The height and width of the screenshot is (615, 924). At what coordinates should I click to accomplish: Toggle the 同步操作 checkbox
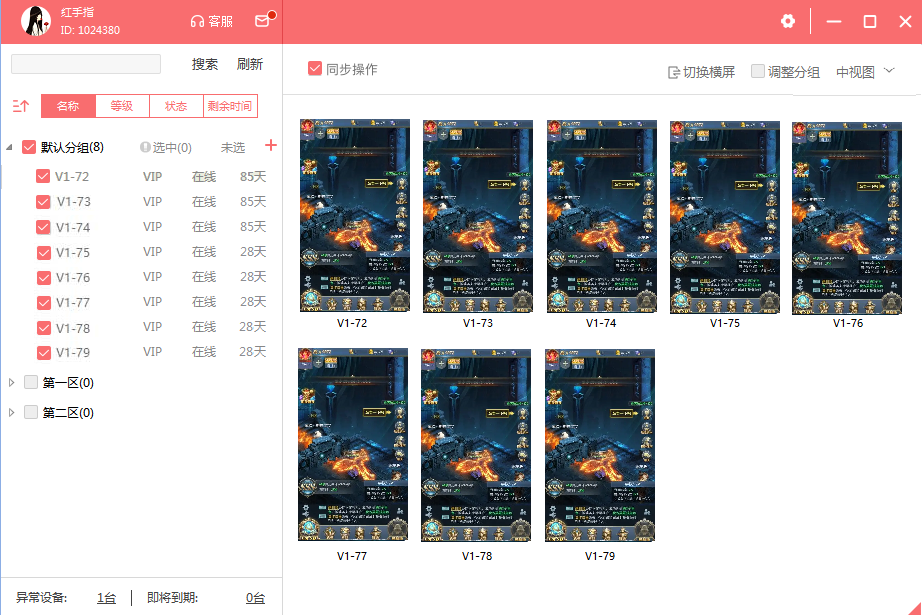coord(315,69)
